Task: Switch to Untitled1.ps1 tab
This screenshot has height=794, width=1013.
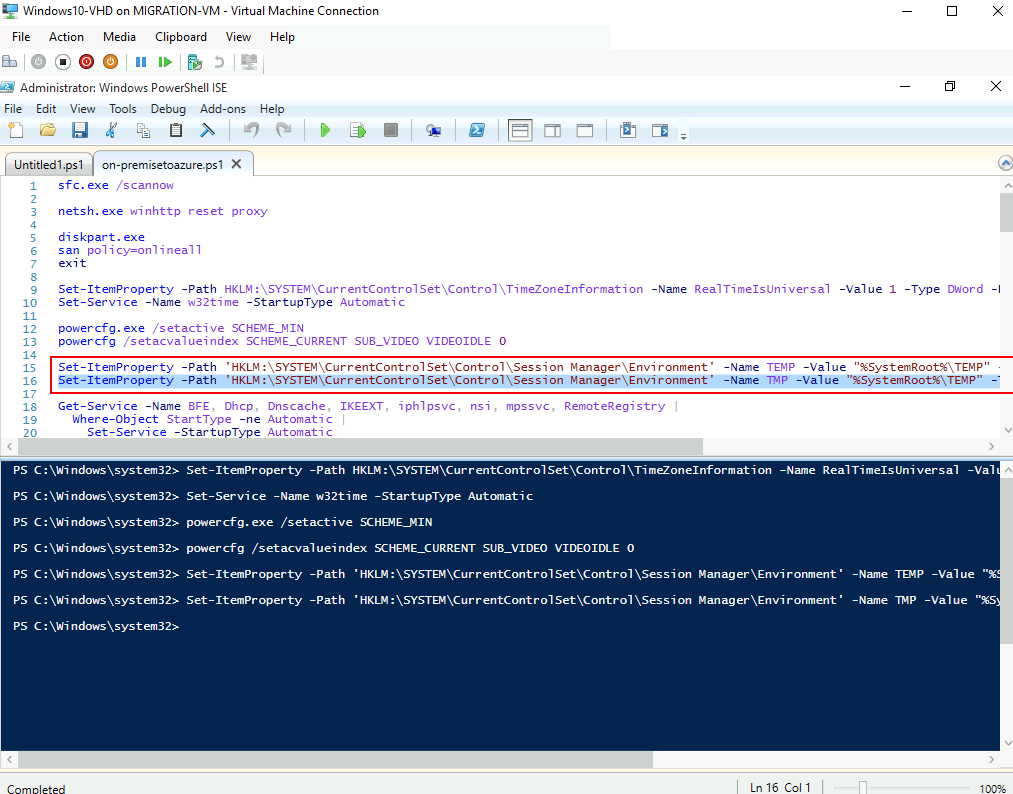Action: [x=48, y=165]
